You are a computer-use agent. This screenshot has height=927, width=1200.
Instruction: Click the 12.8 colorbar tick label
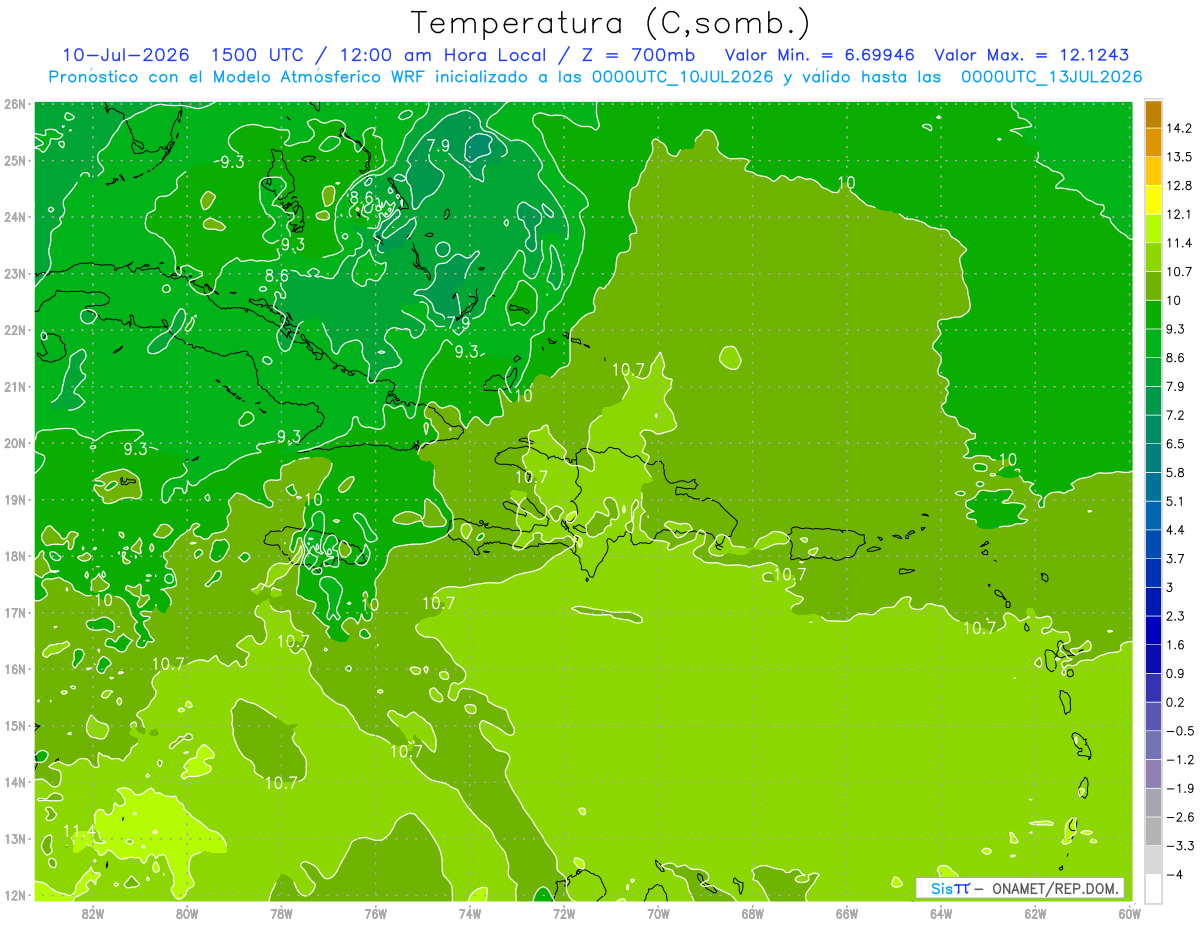(x=1180, y=186)
